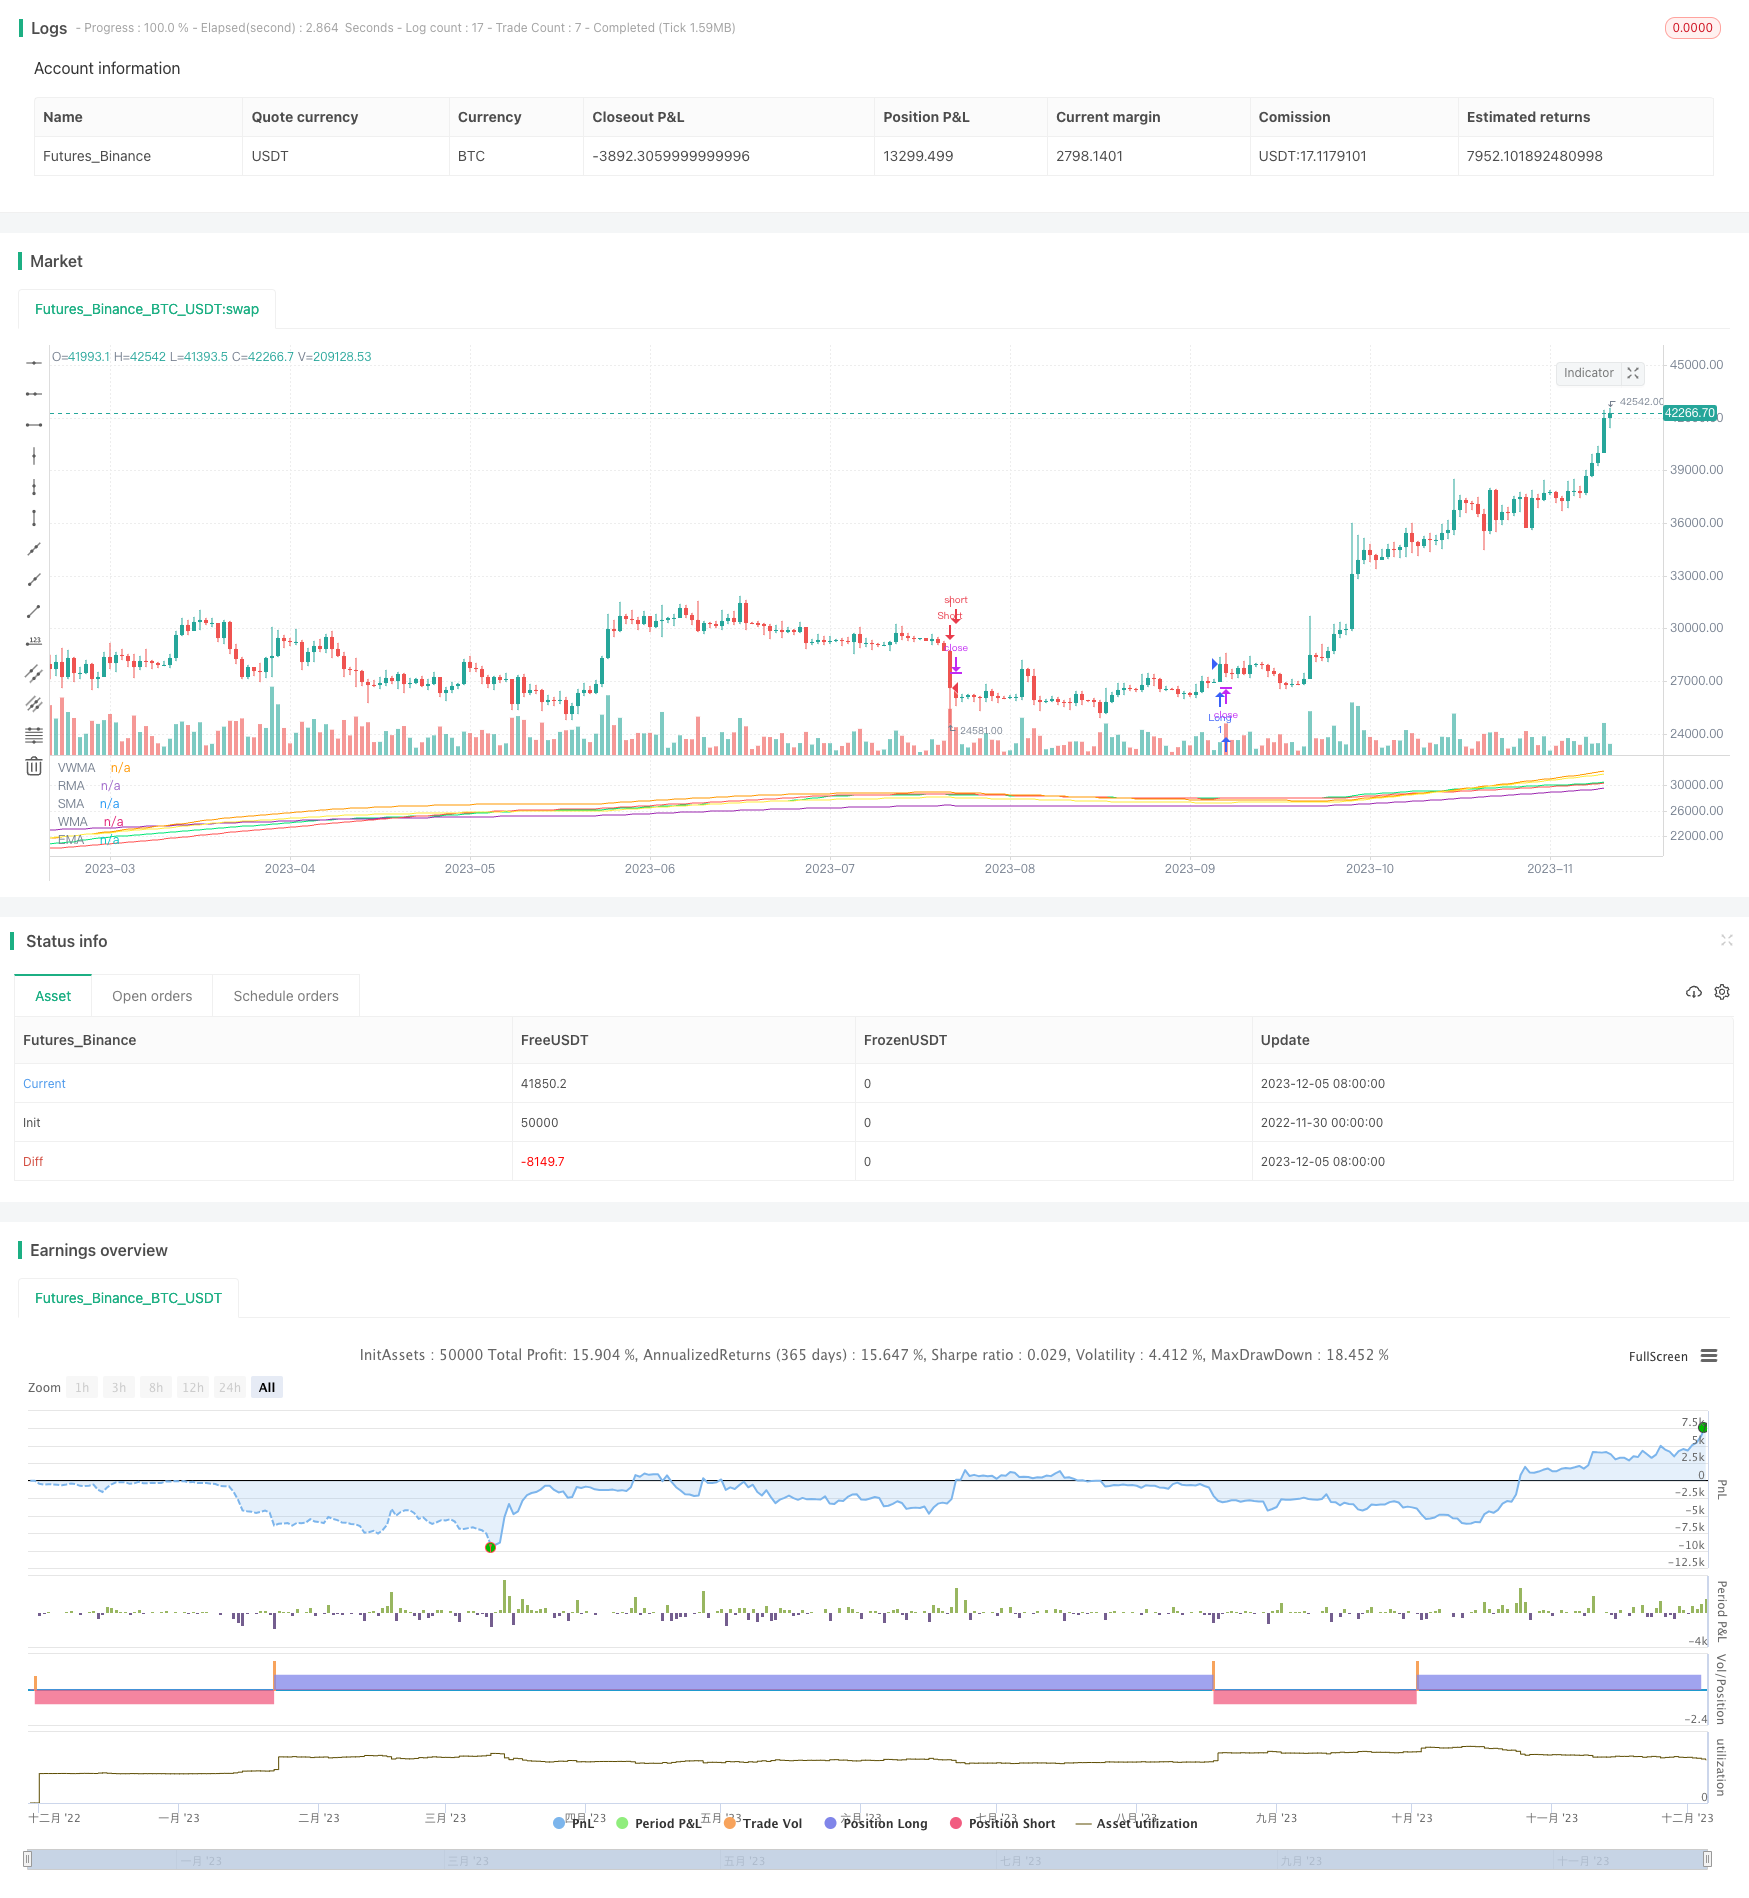Image resolution: width=1749 pixels, height=1898 pixels.
Task: Set chart zoom to All
Action: pyautogui.click(x=267, y=1388)
